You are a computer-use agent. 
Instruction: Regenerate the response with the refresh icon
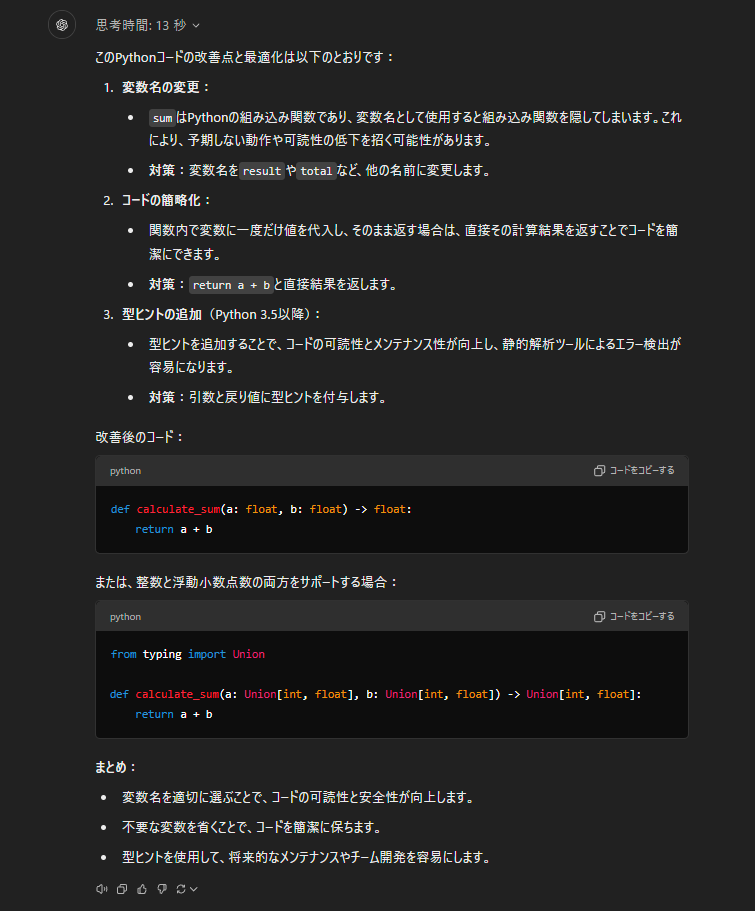(181, 888)
